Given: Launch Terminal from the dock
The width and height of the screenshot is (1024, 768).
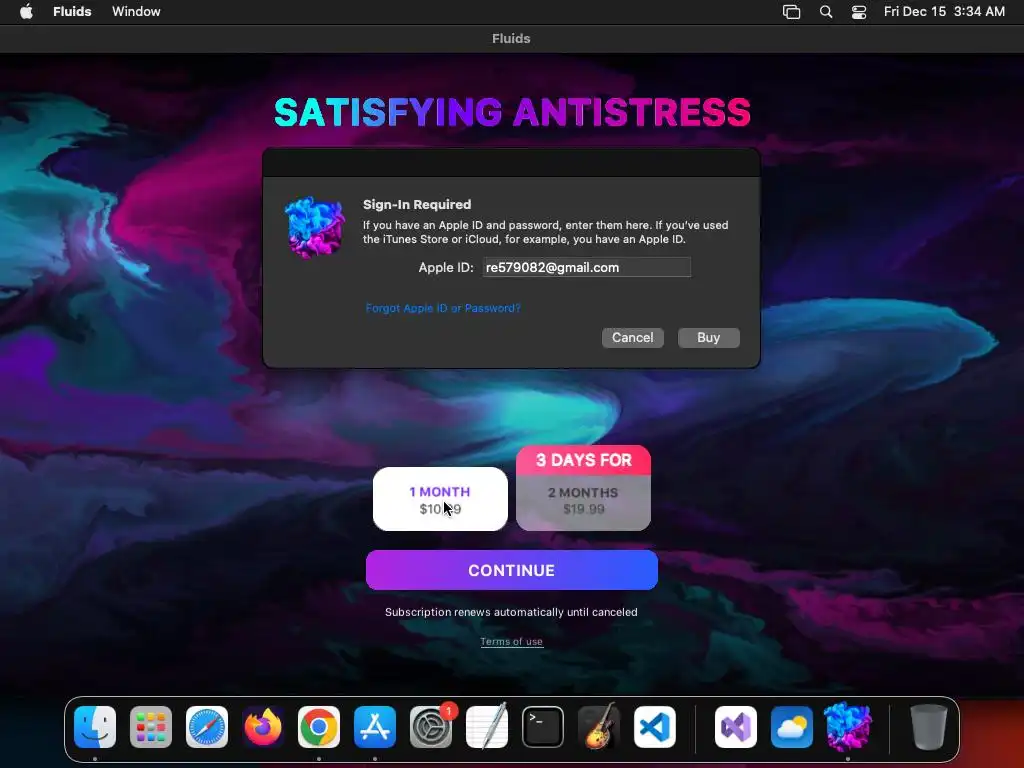Looking at the screenshot, I should coord(543,727).
